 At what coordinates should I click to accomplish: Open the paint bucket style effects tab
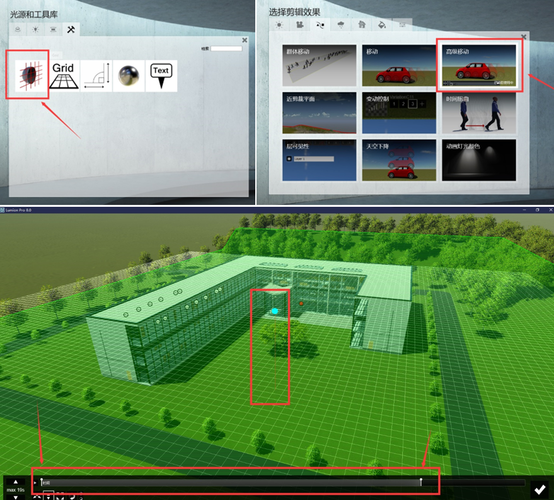coord(382,25)
